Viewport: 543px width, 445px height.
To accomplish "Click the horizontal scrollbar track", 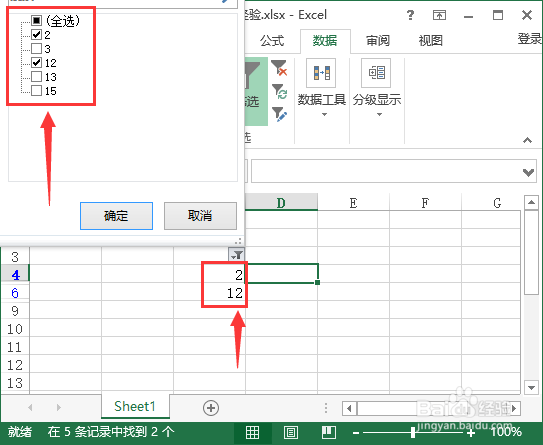I will [432, 408].
